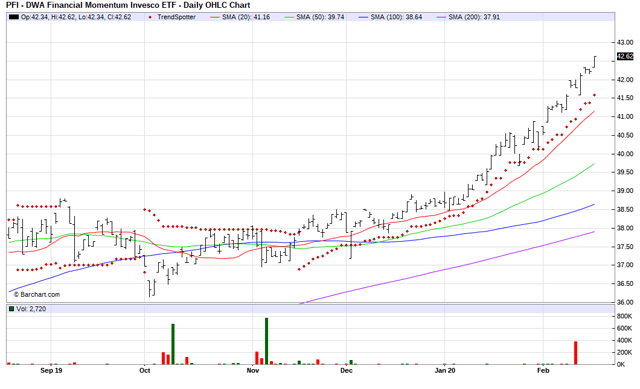
Task: Click the 400K volume axis label
Action: (624, 340)
